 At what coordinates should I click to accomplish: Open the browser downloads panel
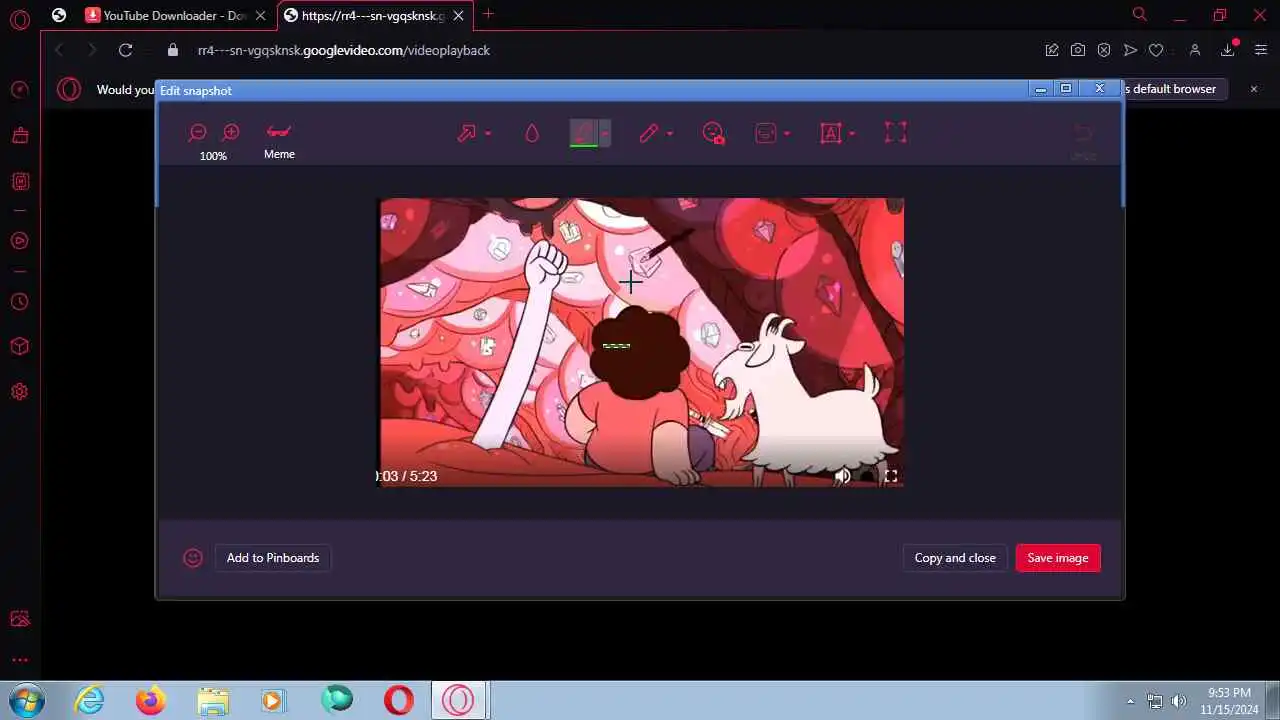(1228, 50)
